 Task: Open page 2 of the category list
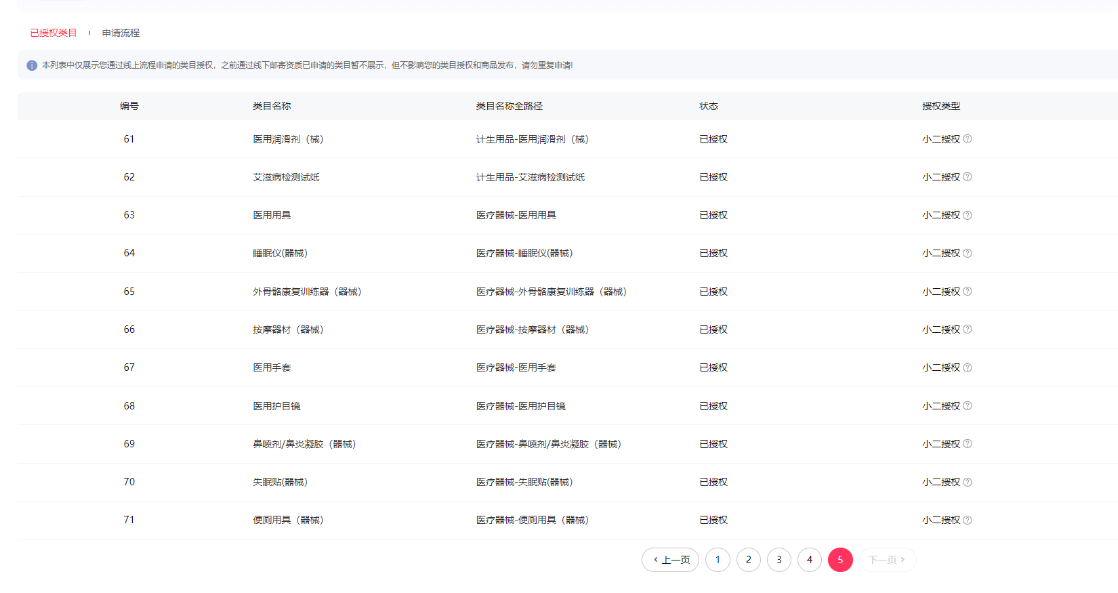click(748, 560)
